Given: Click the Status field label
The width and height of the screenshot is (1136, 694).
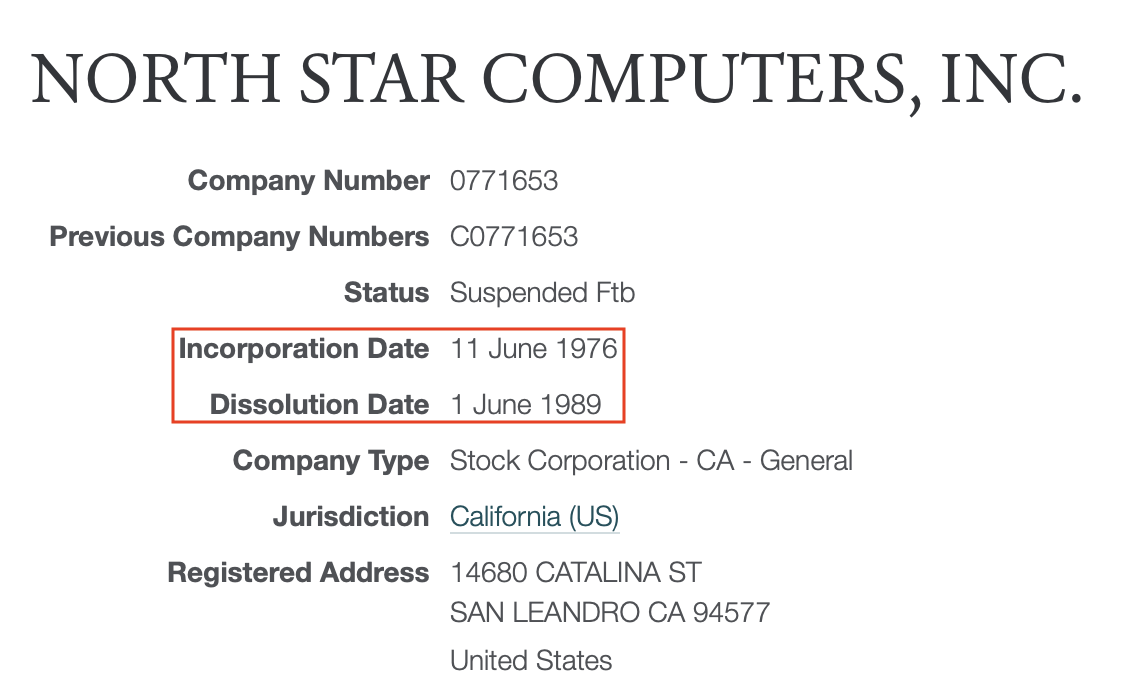Looking at the screenshot, I should (386, 293).
